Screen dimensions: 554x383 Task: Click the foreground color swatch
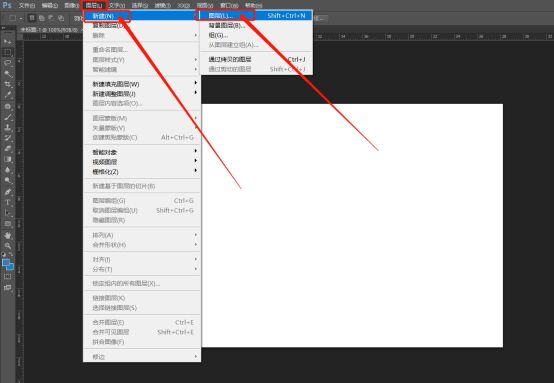pos(5,263)
